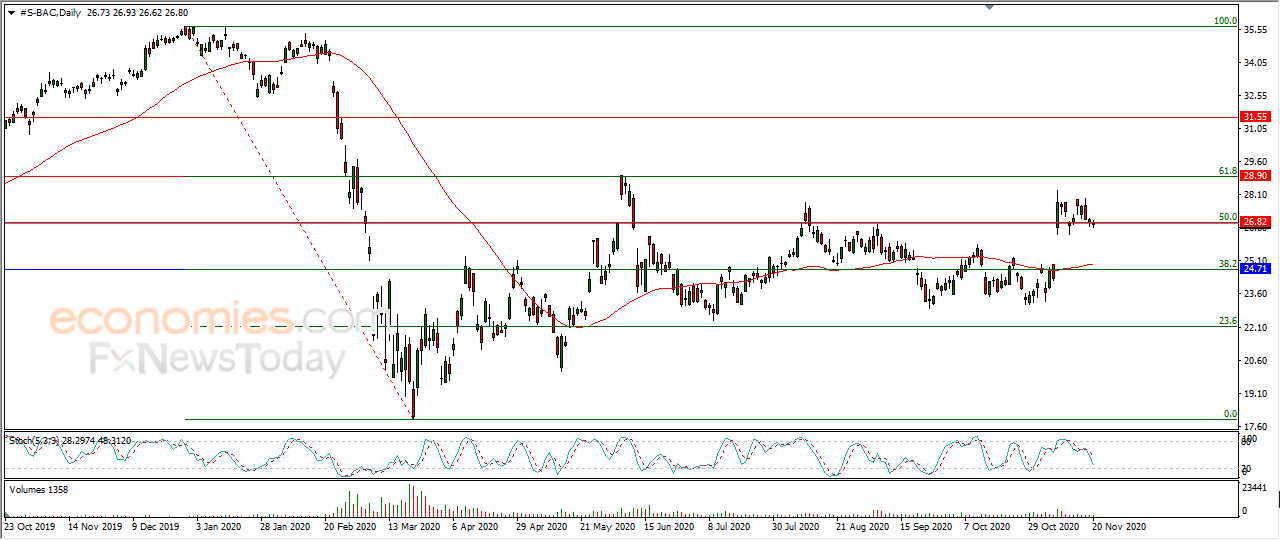This screenshot has width=1280, height=540.
Task: Select the #S-BAC,Daily chart title text
Action: click(51, 12)
